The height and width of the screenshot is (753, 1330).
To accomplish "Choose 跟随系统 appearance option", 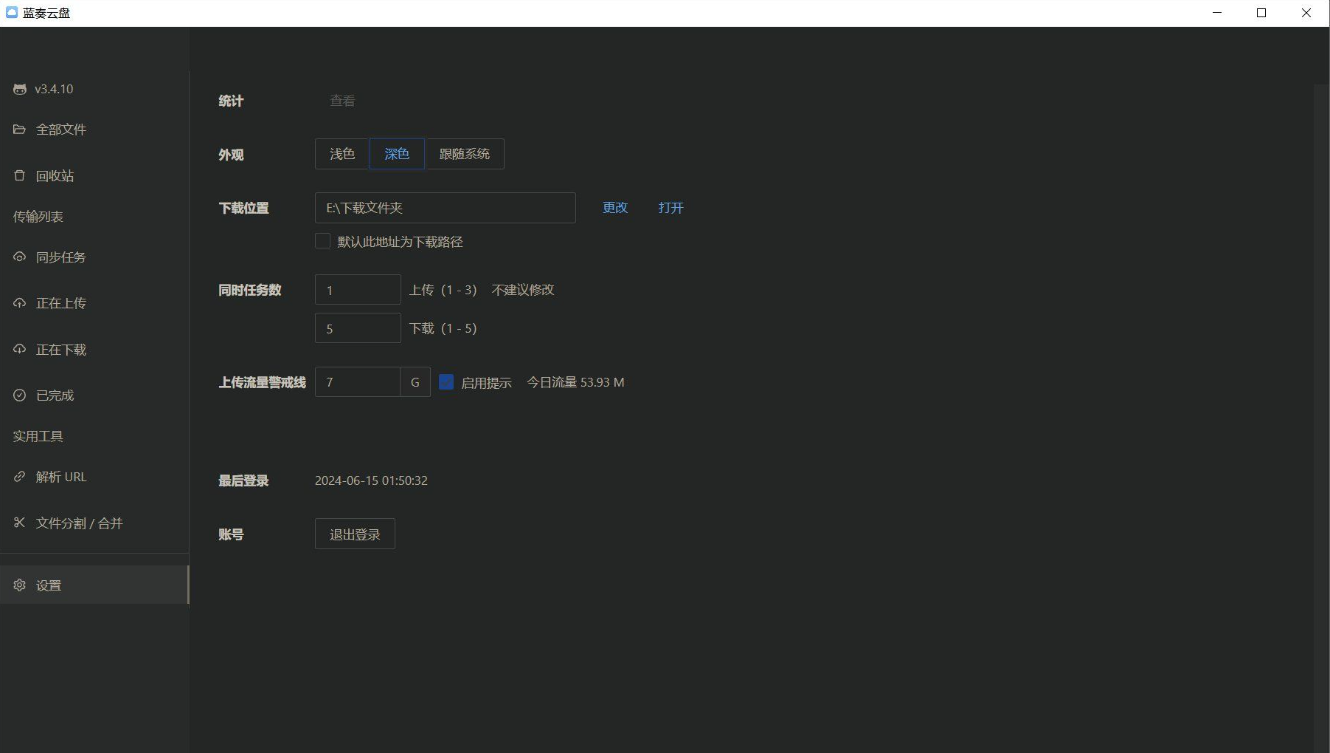I will 464,154.
